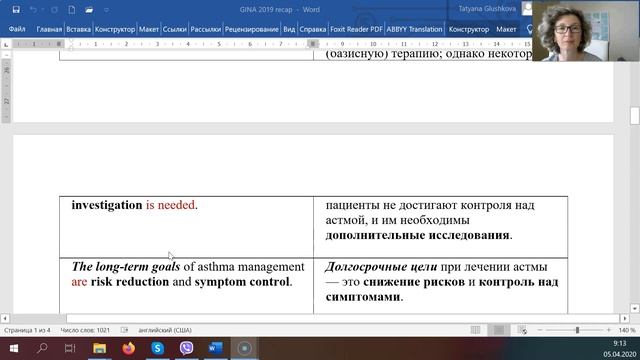Open File Explorer from the taskbar

coord(99,348)
